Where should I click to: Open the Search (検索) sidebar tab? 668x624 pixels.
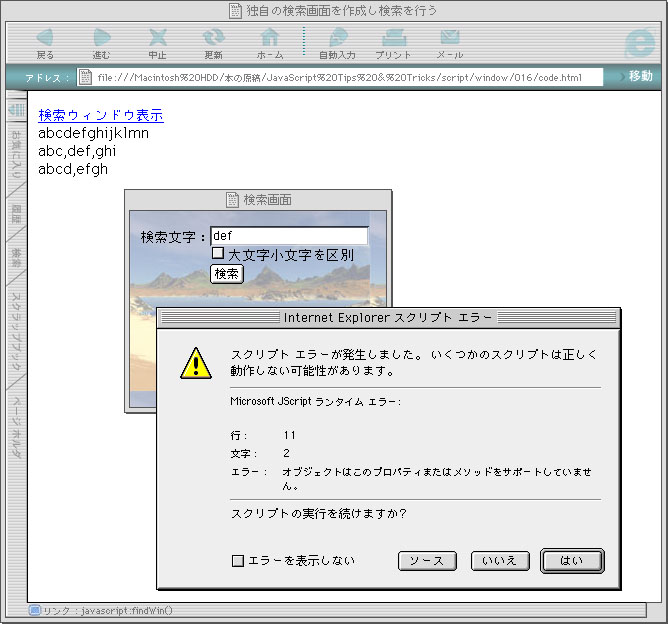pyautogui.click(x=16, y=258)
